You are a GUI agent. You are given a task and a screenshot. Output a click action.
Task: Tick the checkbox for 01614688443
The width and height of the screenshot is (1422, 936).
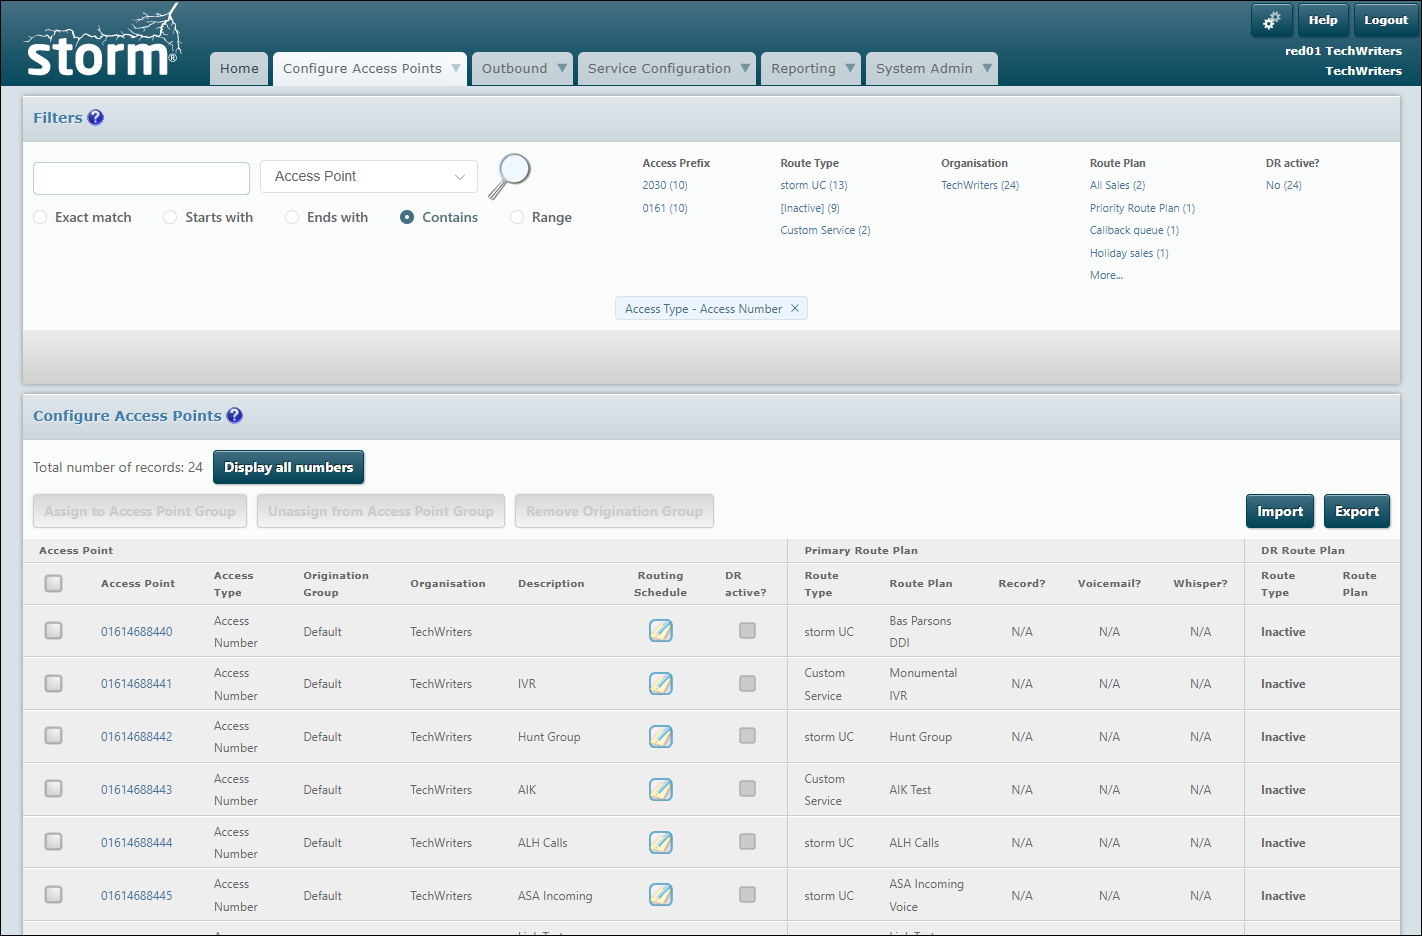click(x=54, y=789)
